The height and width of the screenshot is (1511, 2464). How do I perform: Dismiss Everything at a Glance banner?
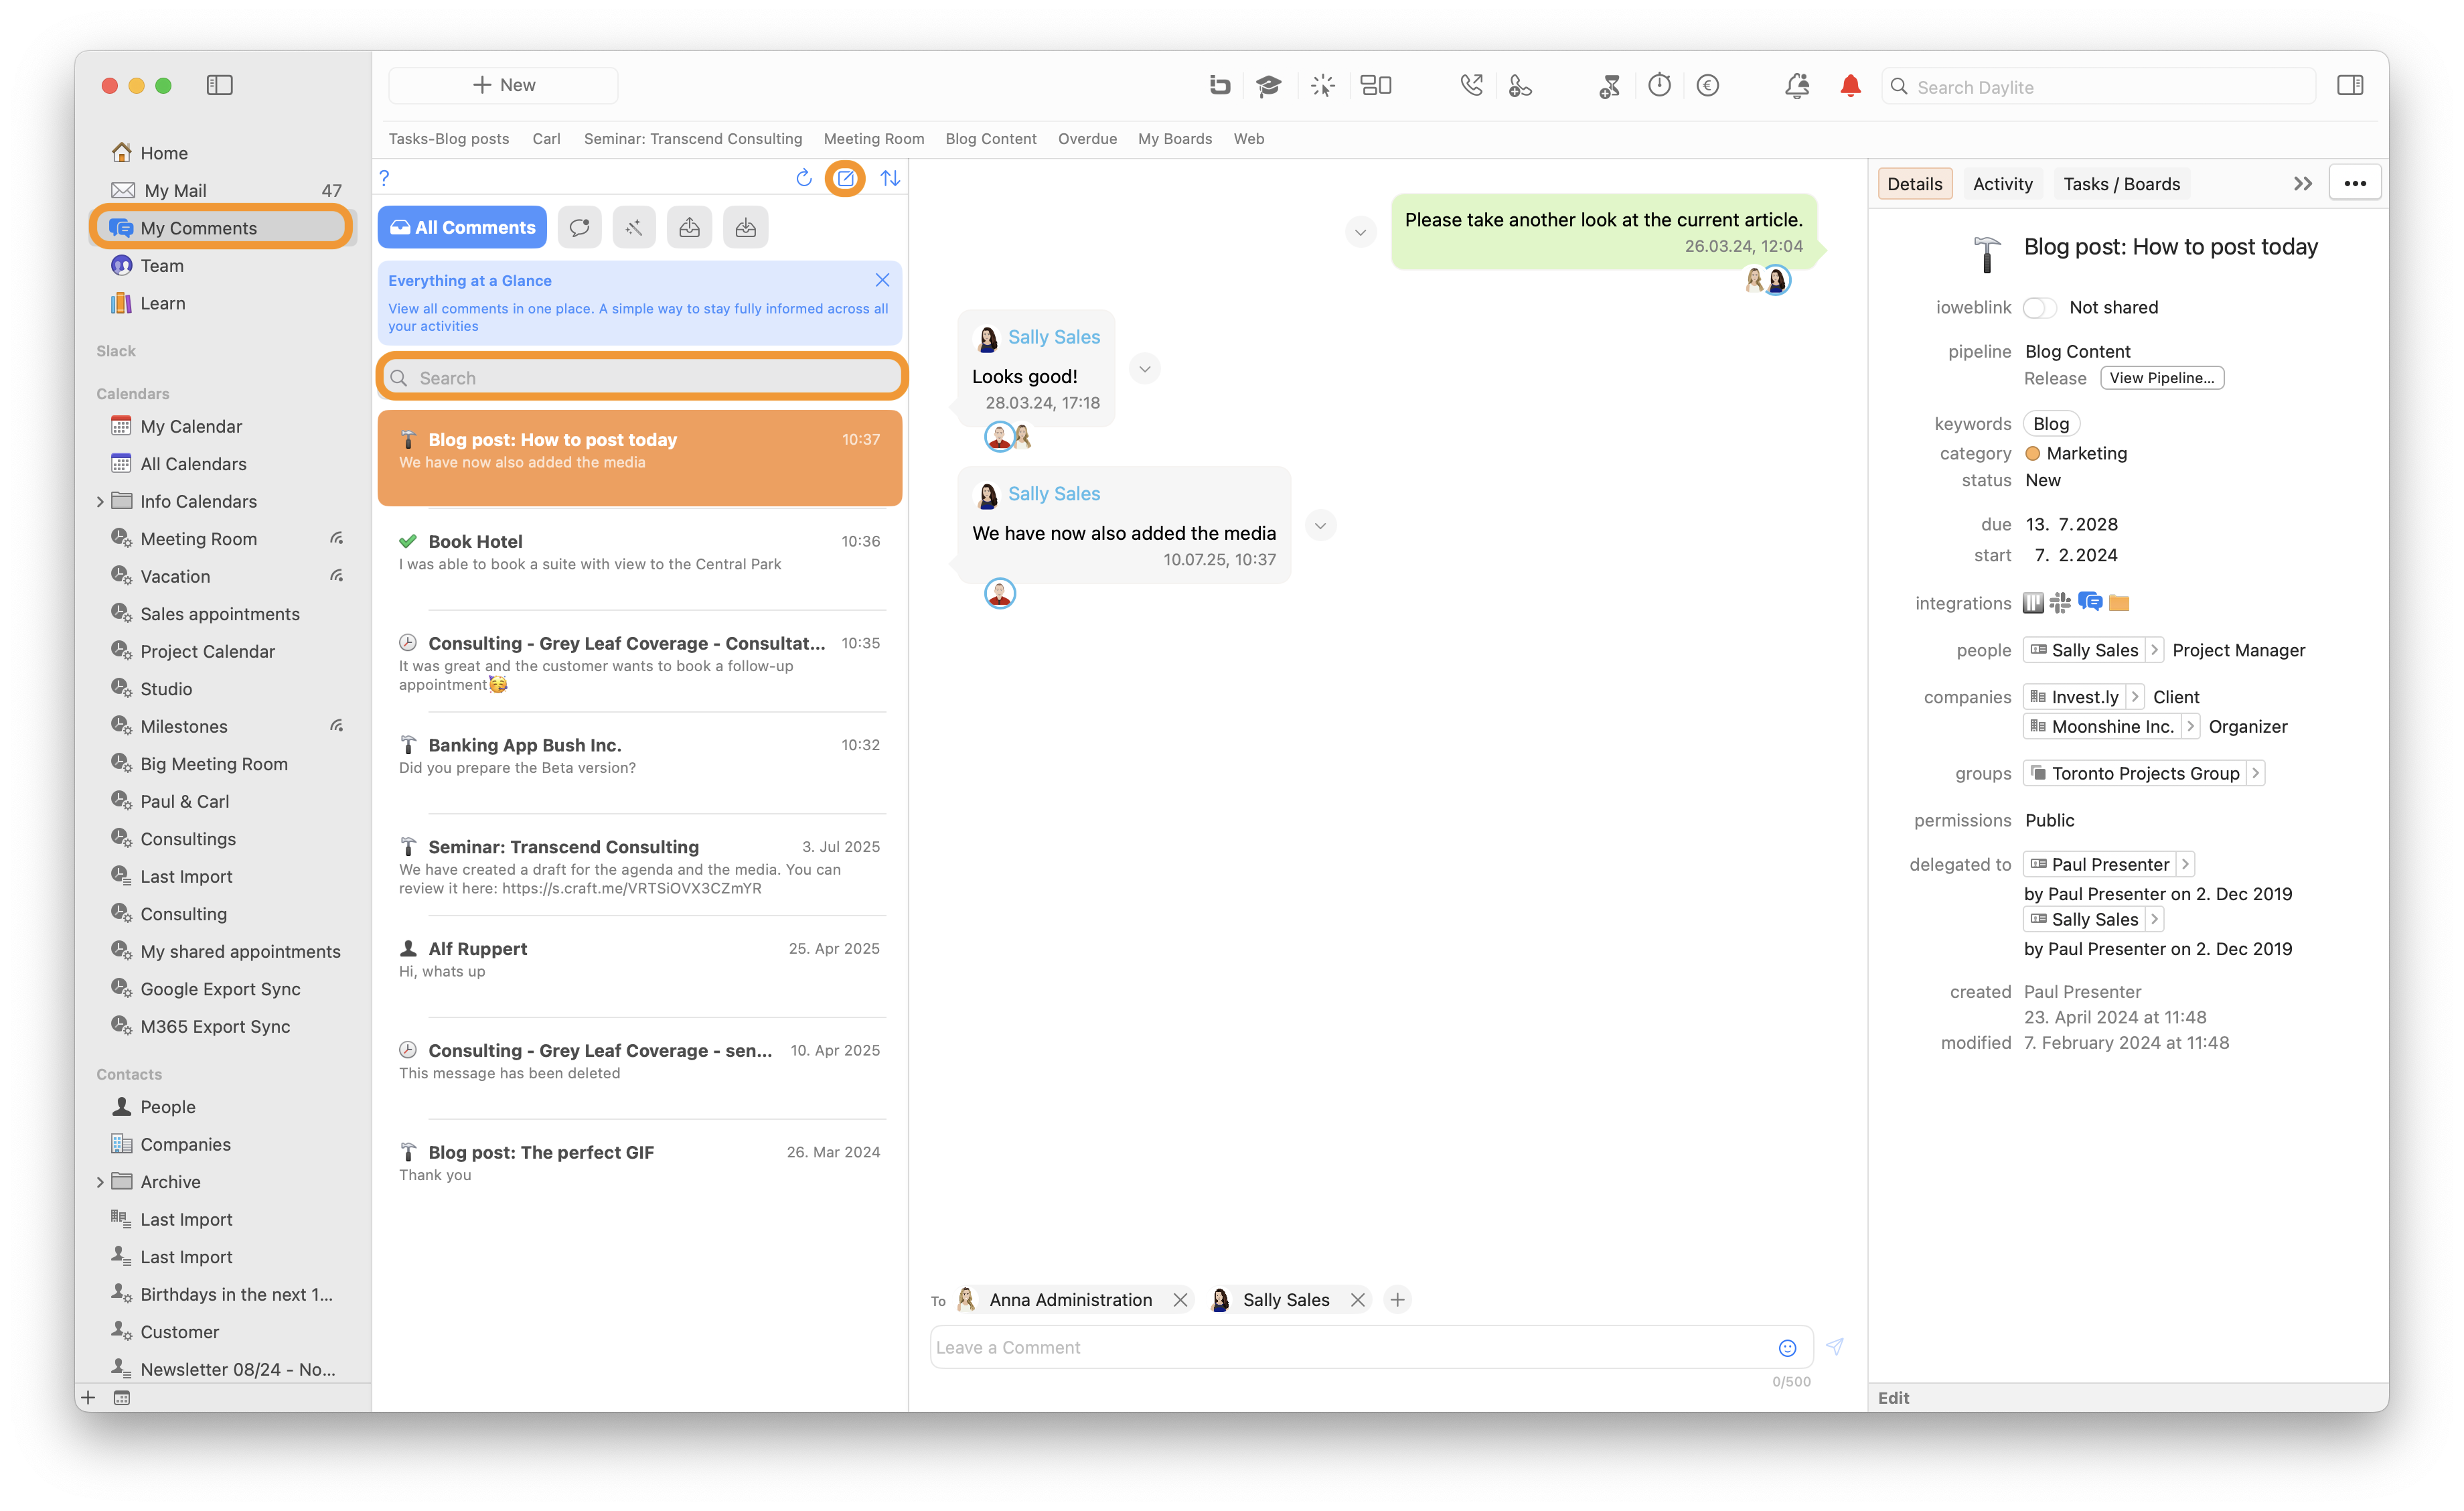click(882, 280)
